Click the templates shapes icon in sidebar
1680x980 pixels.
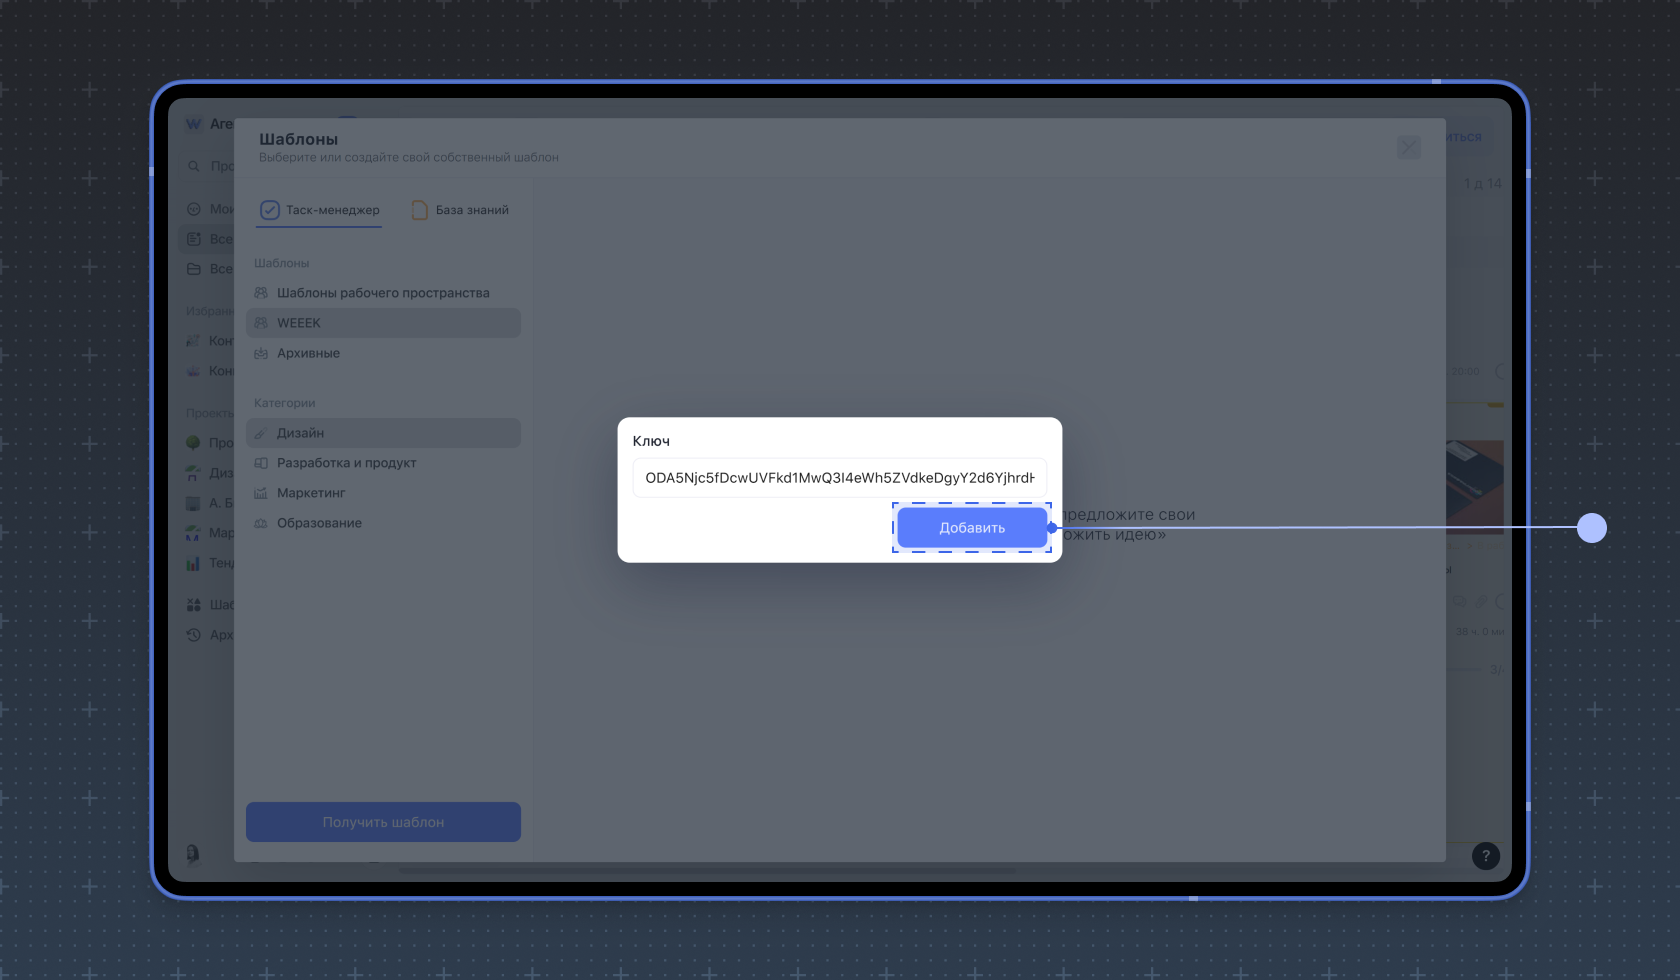click(x=194, y=605)
